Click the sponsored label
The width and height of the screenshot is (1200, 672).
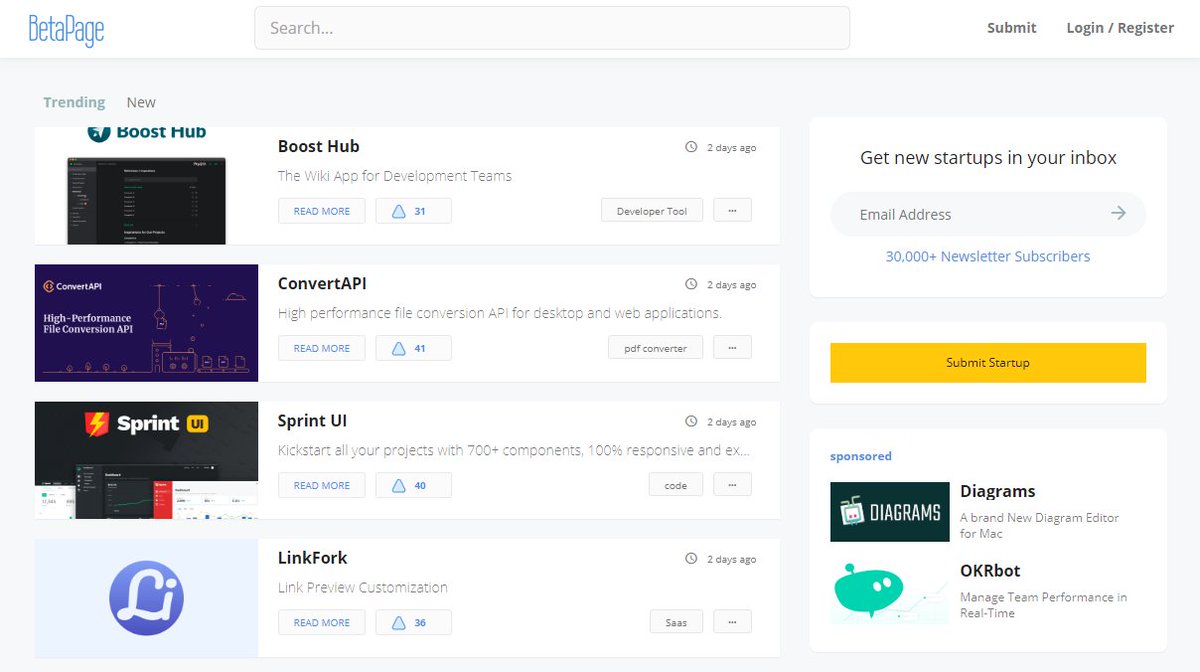click(861, 456)
